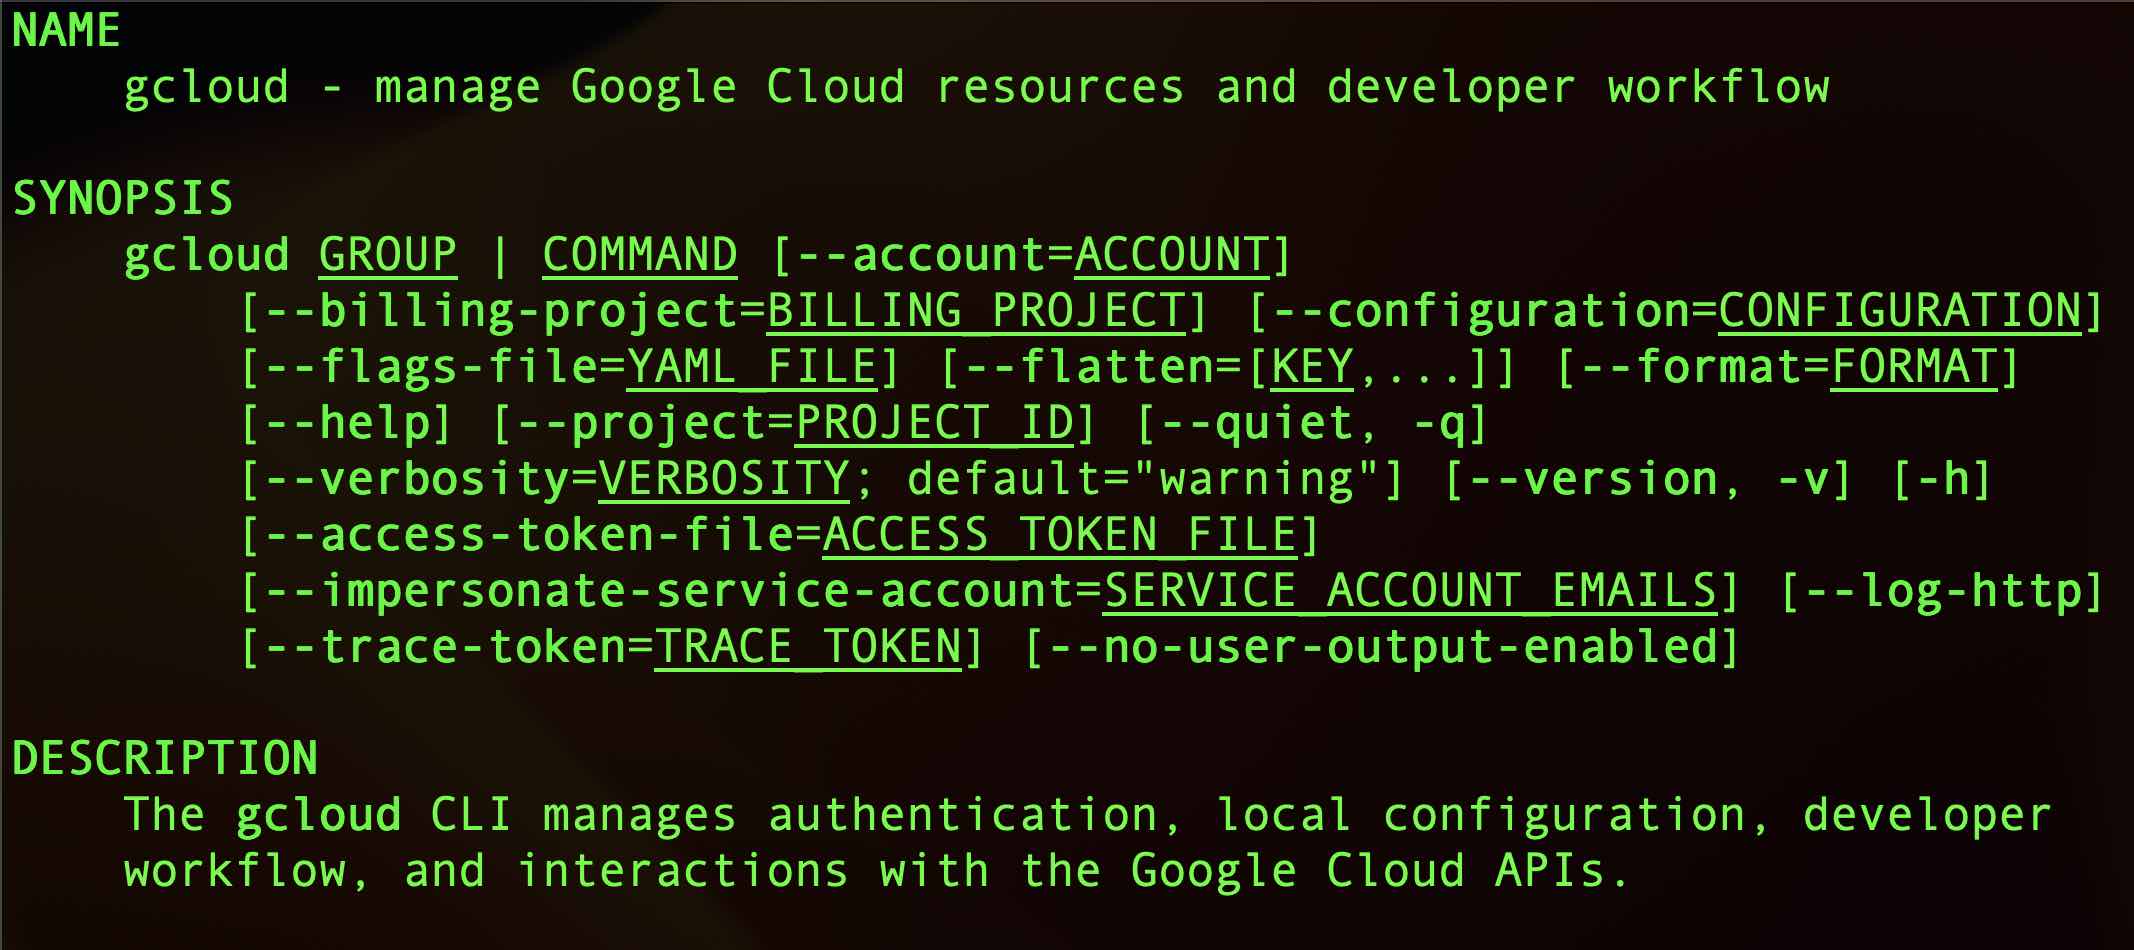The image size is (2134, 950).
Task: Click the underlined ACCOUNT placeholder
Action: (1172, 255)
